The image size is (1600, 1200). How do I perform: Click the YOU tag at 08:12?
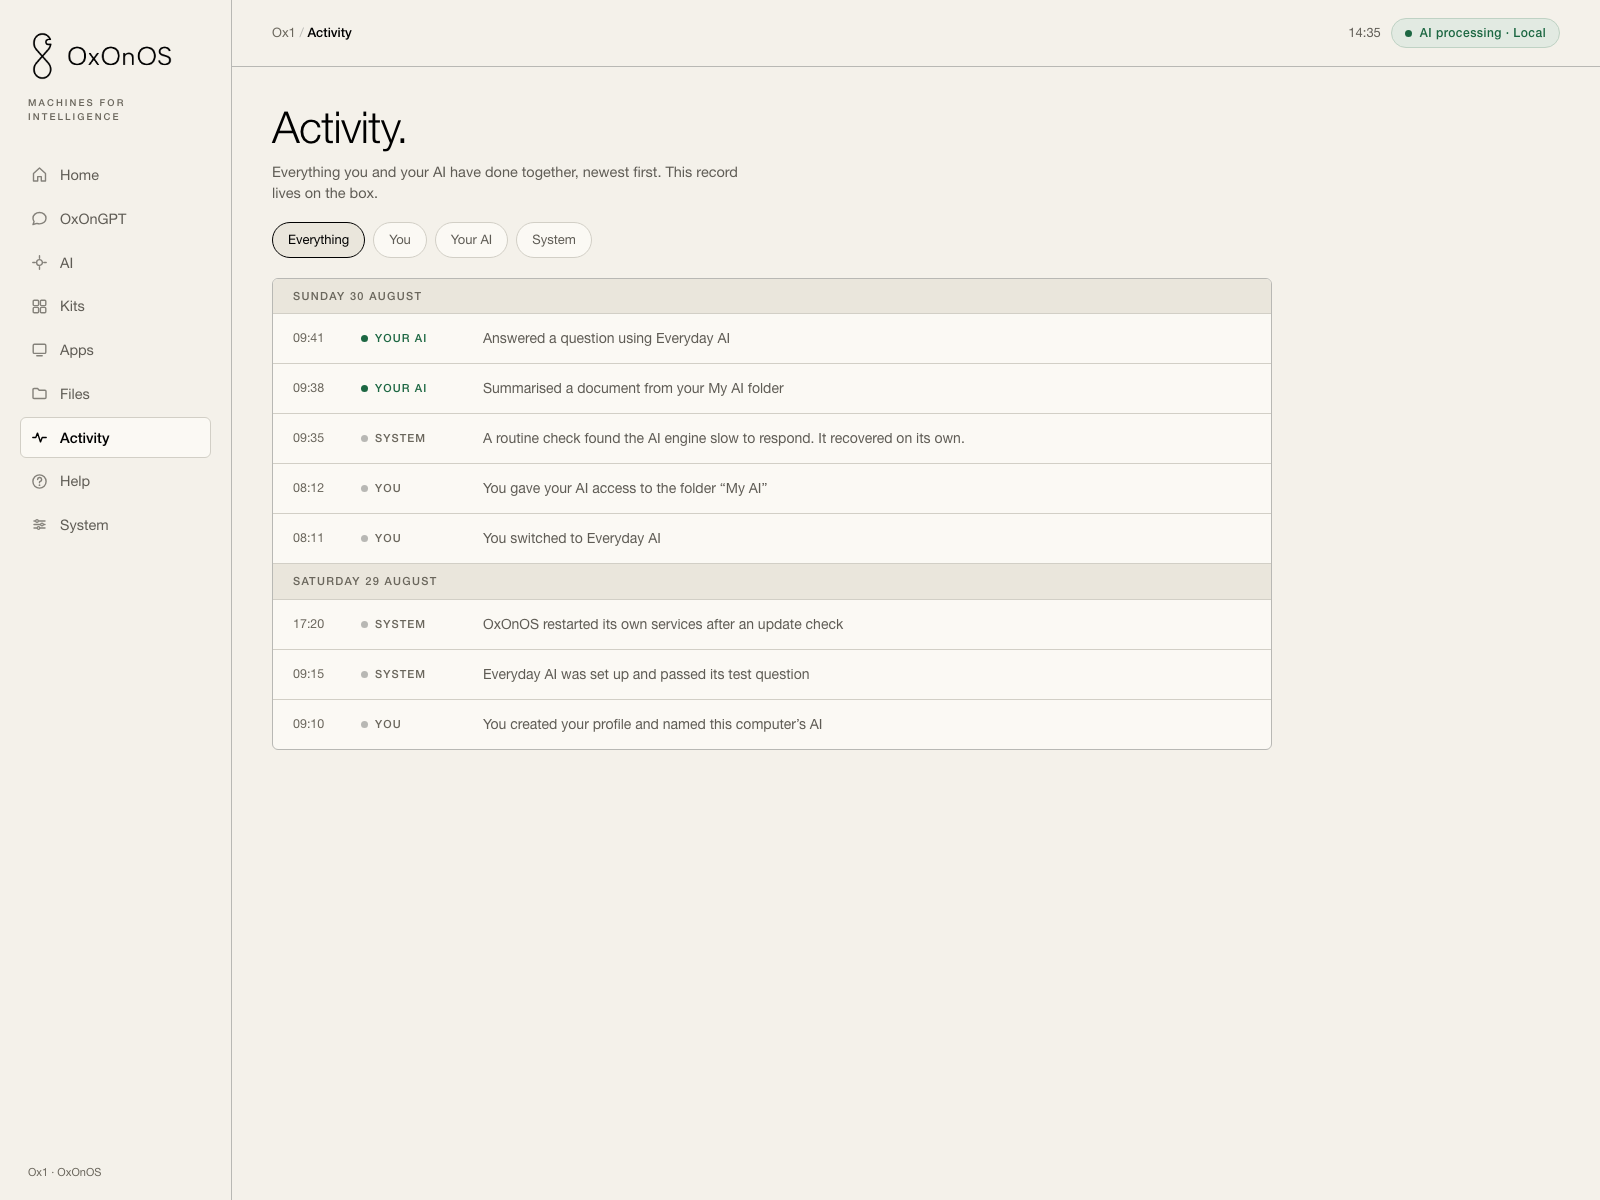pos(381,488)
